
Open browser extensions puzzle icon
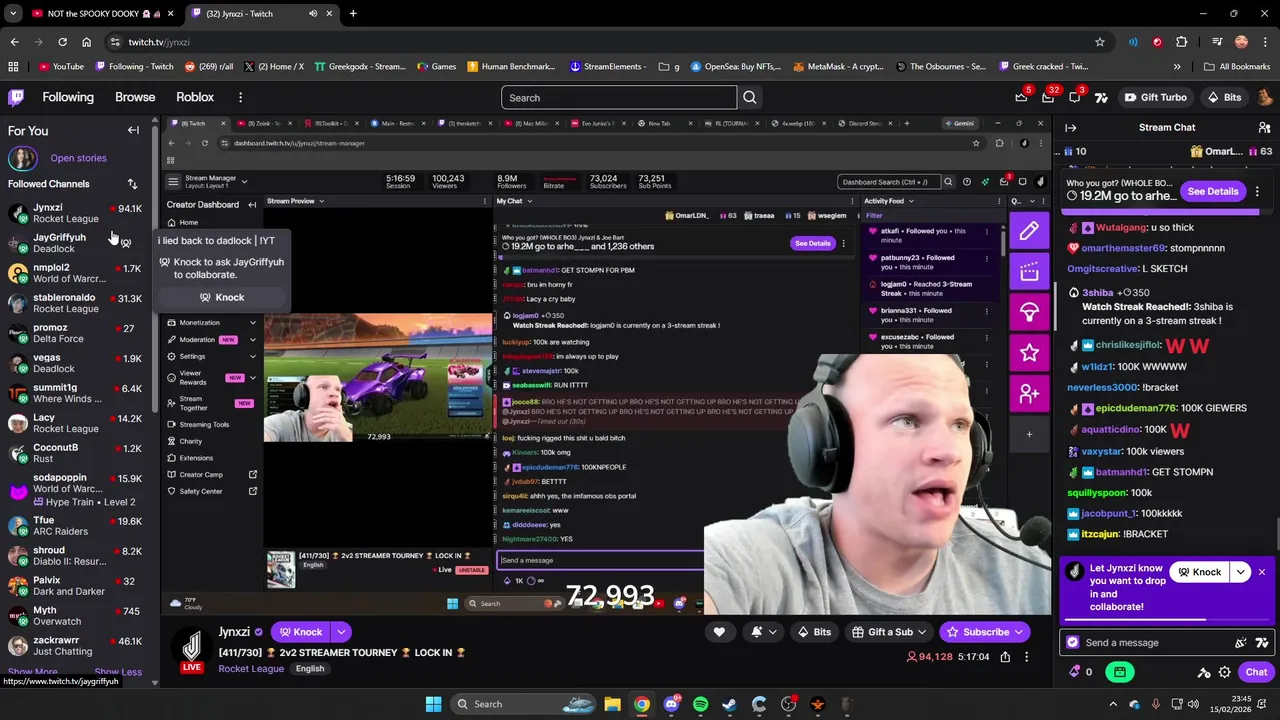tap(1181, 42)
